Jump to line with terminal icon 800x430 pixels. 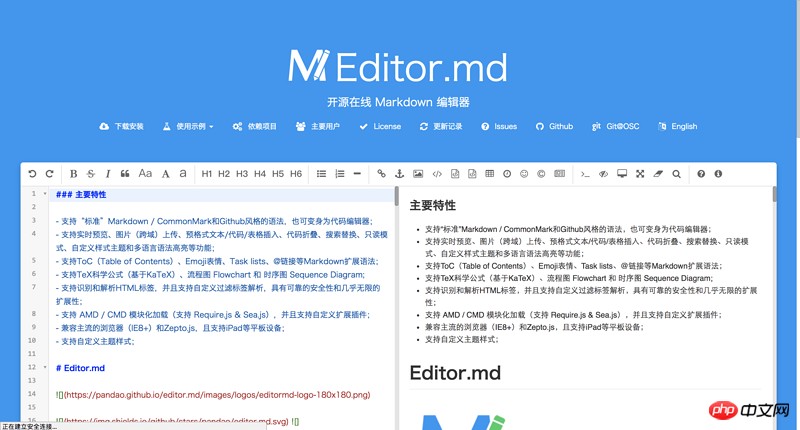pos(585,173)
